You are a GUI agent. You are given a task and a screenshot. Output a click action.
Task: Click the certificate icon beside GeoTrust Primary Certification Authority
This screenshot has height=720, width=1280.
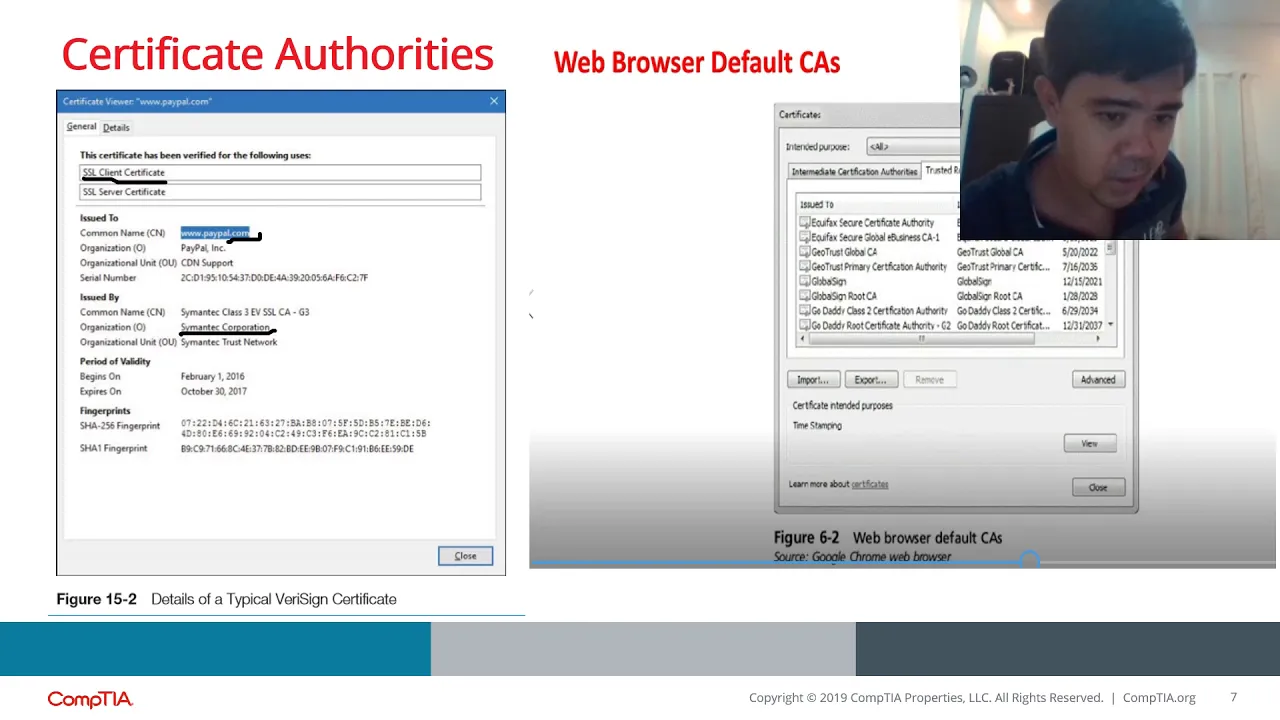click(x=805, y=267)
